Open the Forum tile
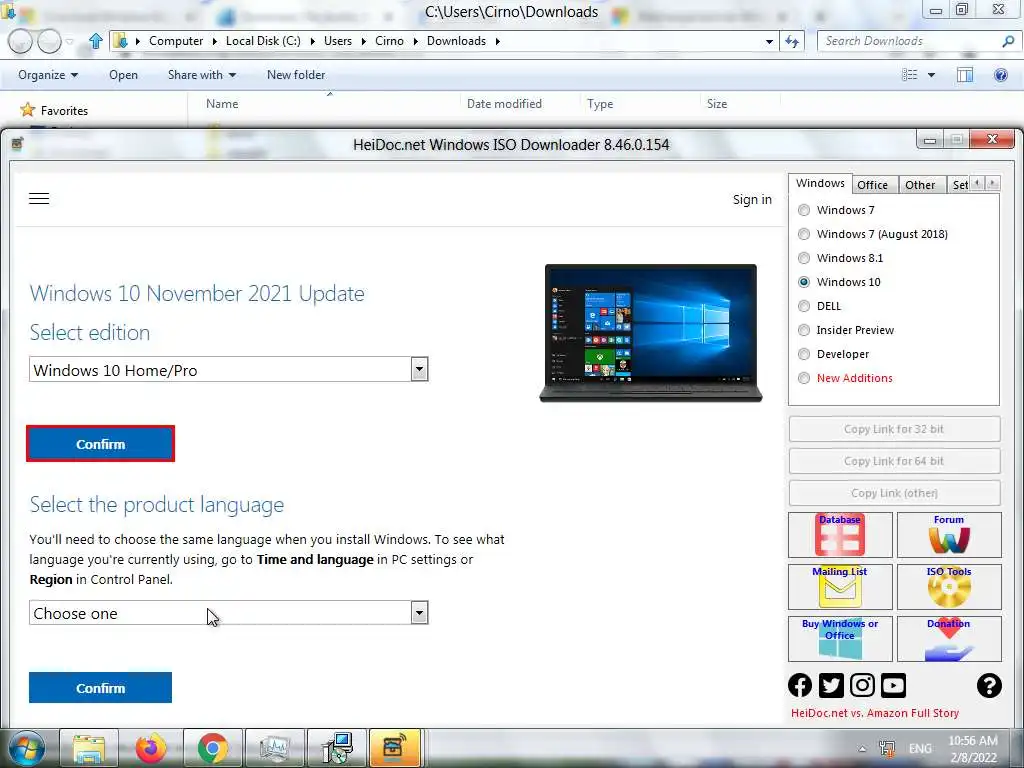The height and width of the screenshot is (768, 1024). pyautogui.click(x=949, y=534)
